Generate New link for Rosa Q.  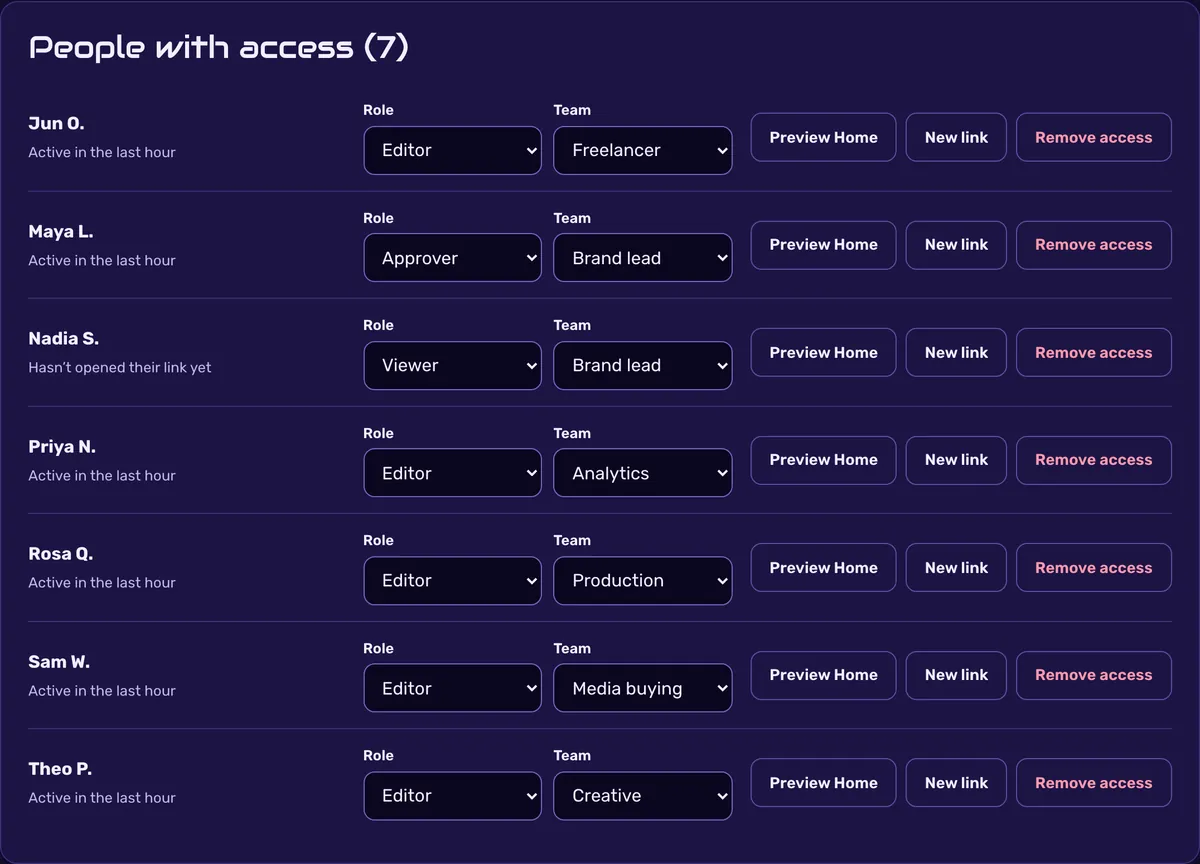[956, 567]
